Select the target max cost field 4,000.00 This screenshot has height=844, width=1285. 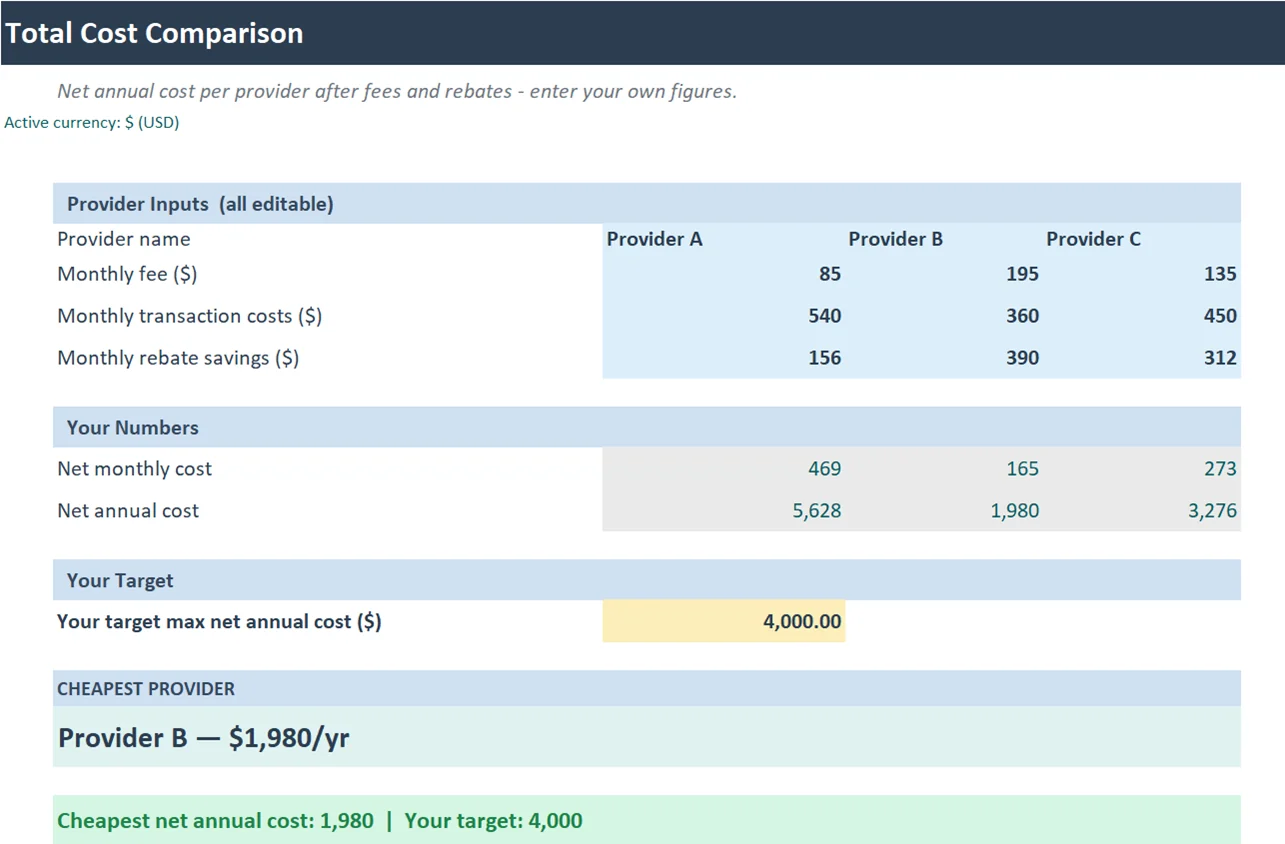tap(724, 621)
